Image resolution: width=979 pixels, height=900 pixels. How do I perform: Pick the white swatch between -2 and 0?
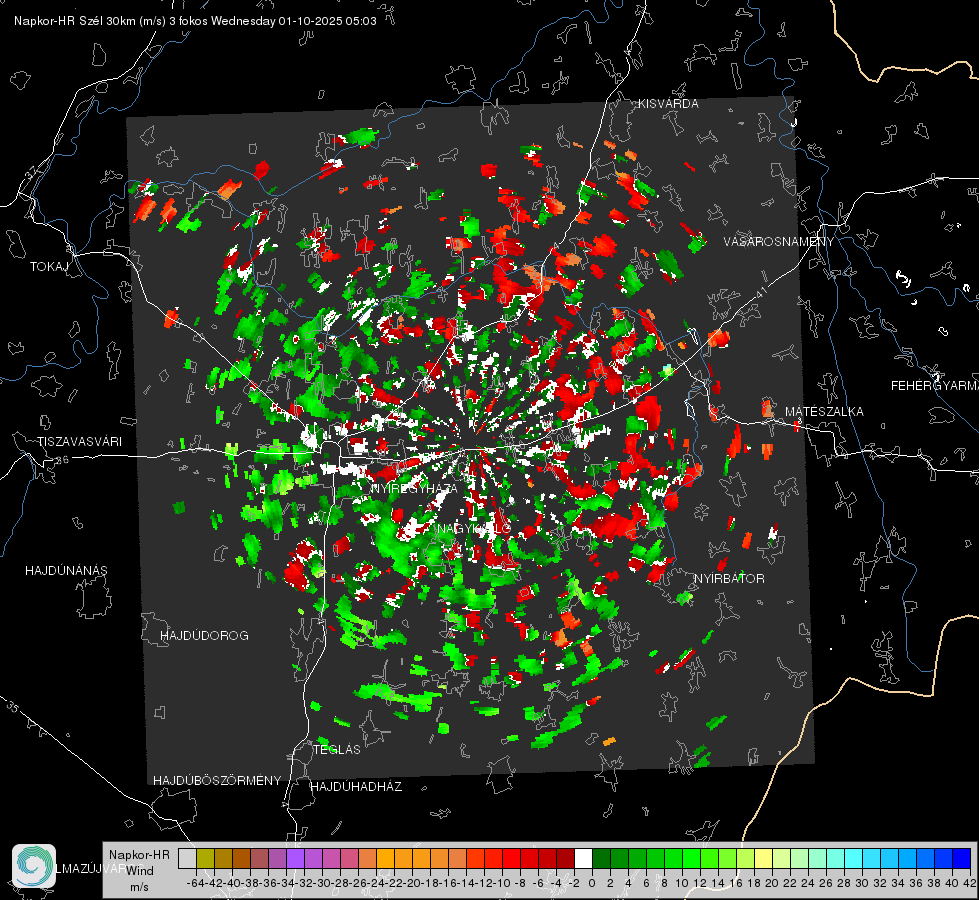click(583, 858)
